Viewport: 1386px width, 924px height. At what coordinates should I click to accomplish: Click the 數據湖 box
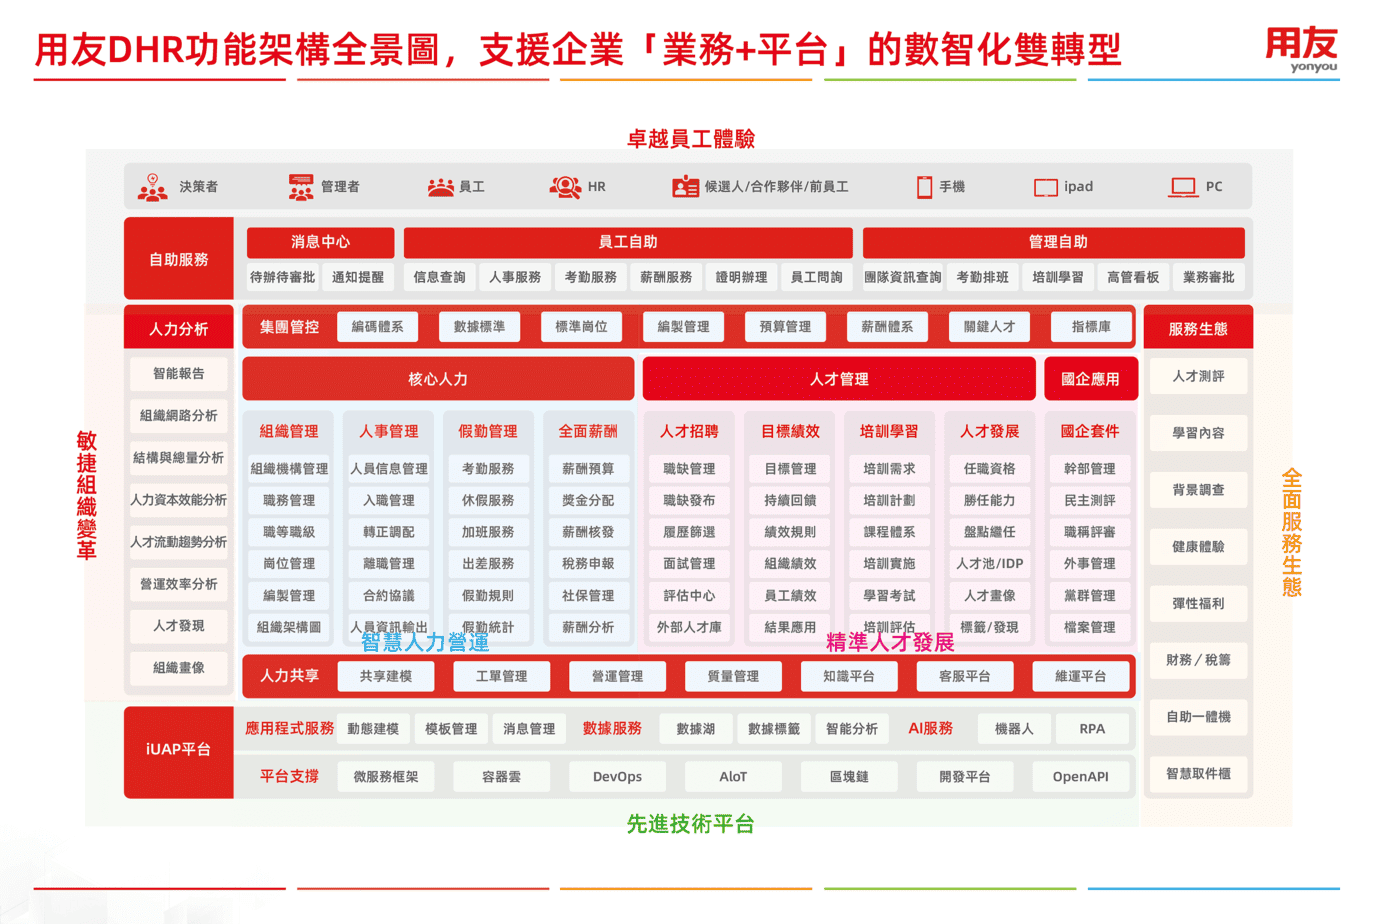click(695, 729)
